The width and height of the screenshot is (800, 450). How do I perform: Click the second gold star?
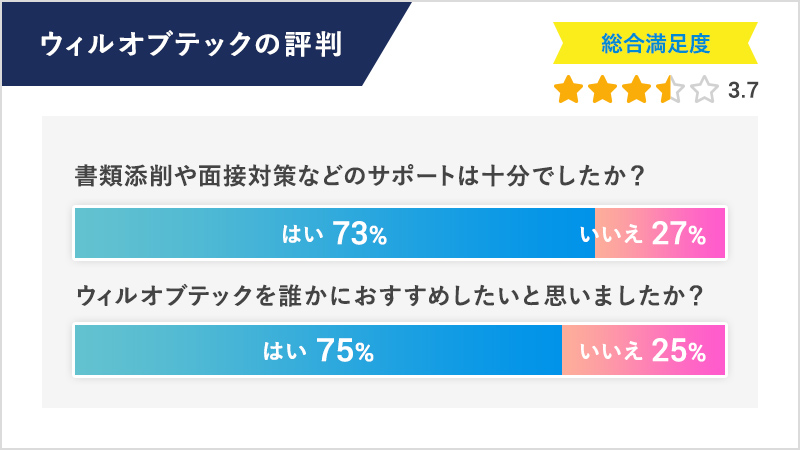point(603,90)
